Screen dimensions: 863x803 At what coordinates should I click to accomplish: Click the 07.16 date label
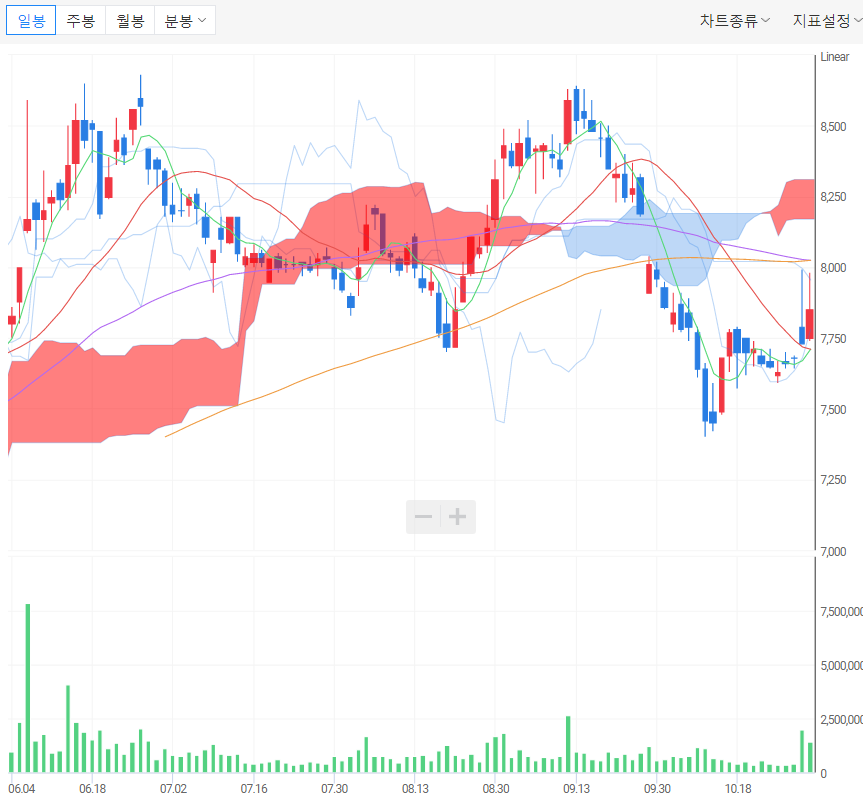point(254,789)
